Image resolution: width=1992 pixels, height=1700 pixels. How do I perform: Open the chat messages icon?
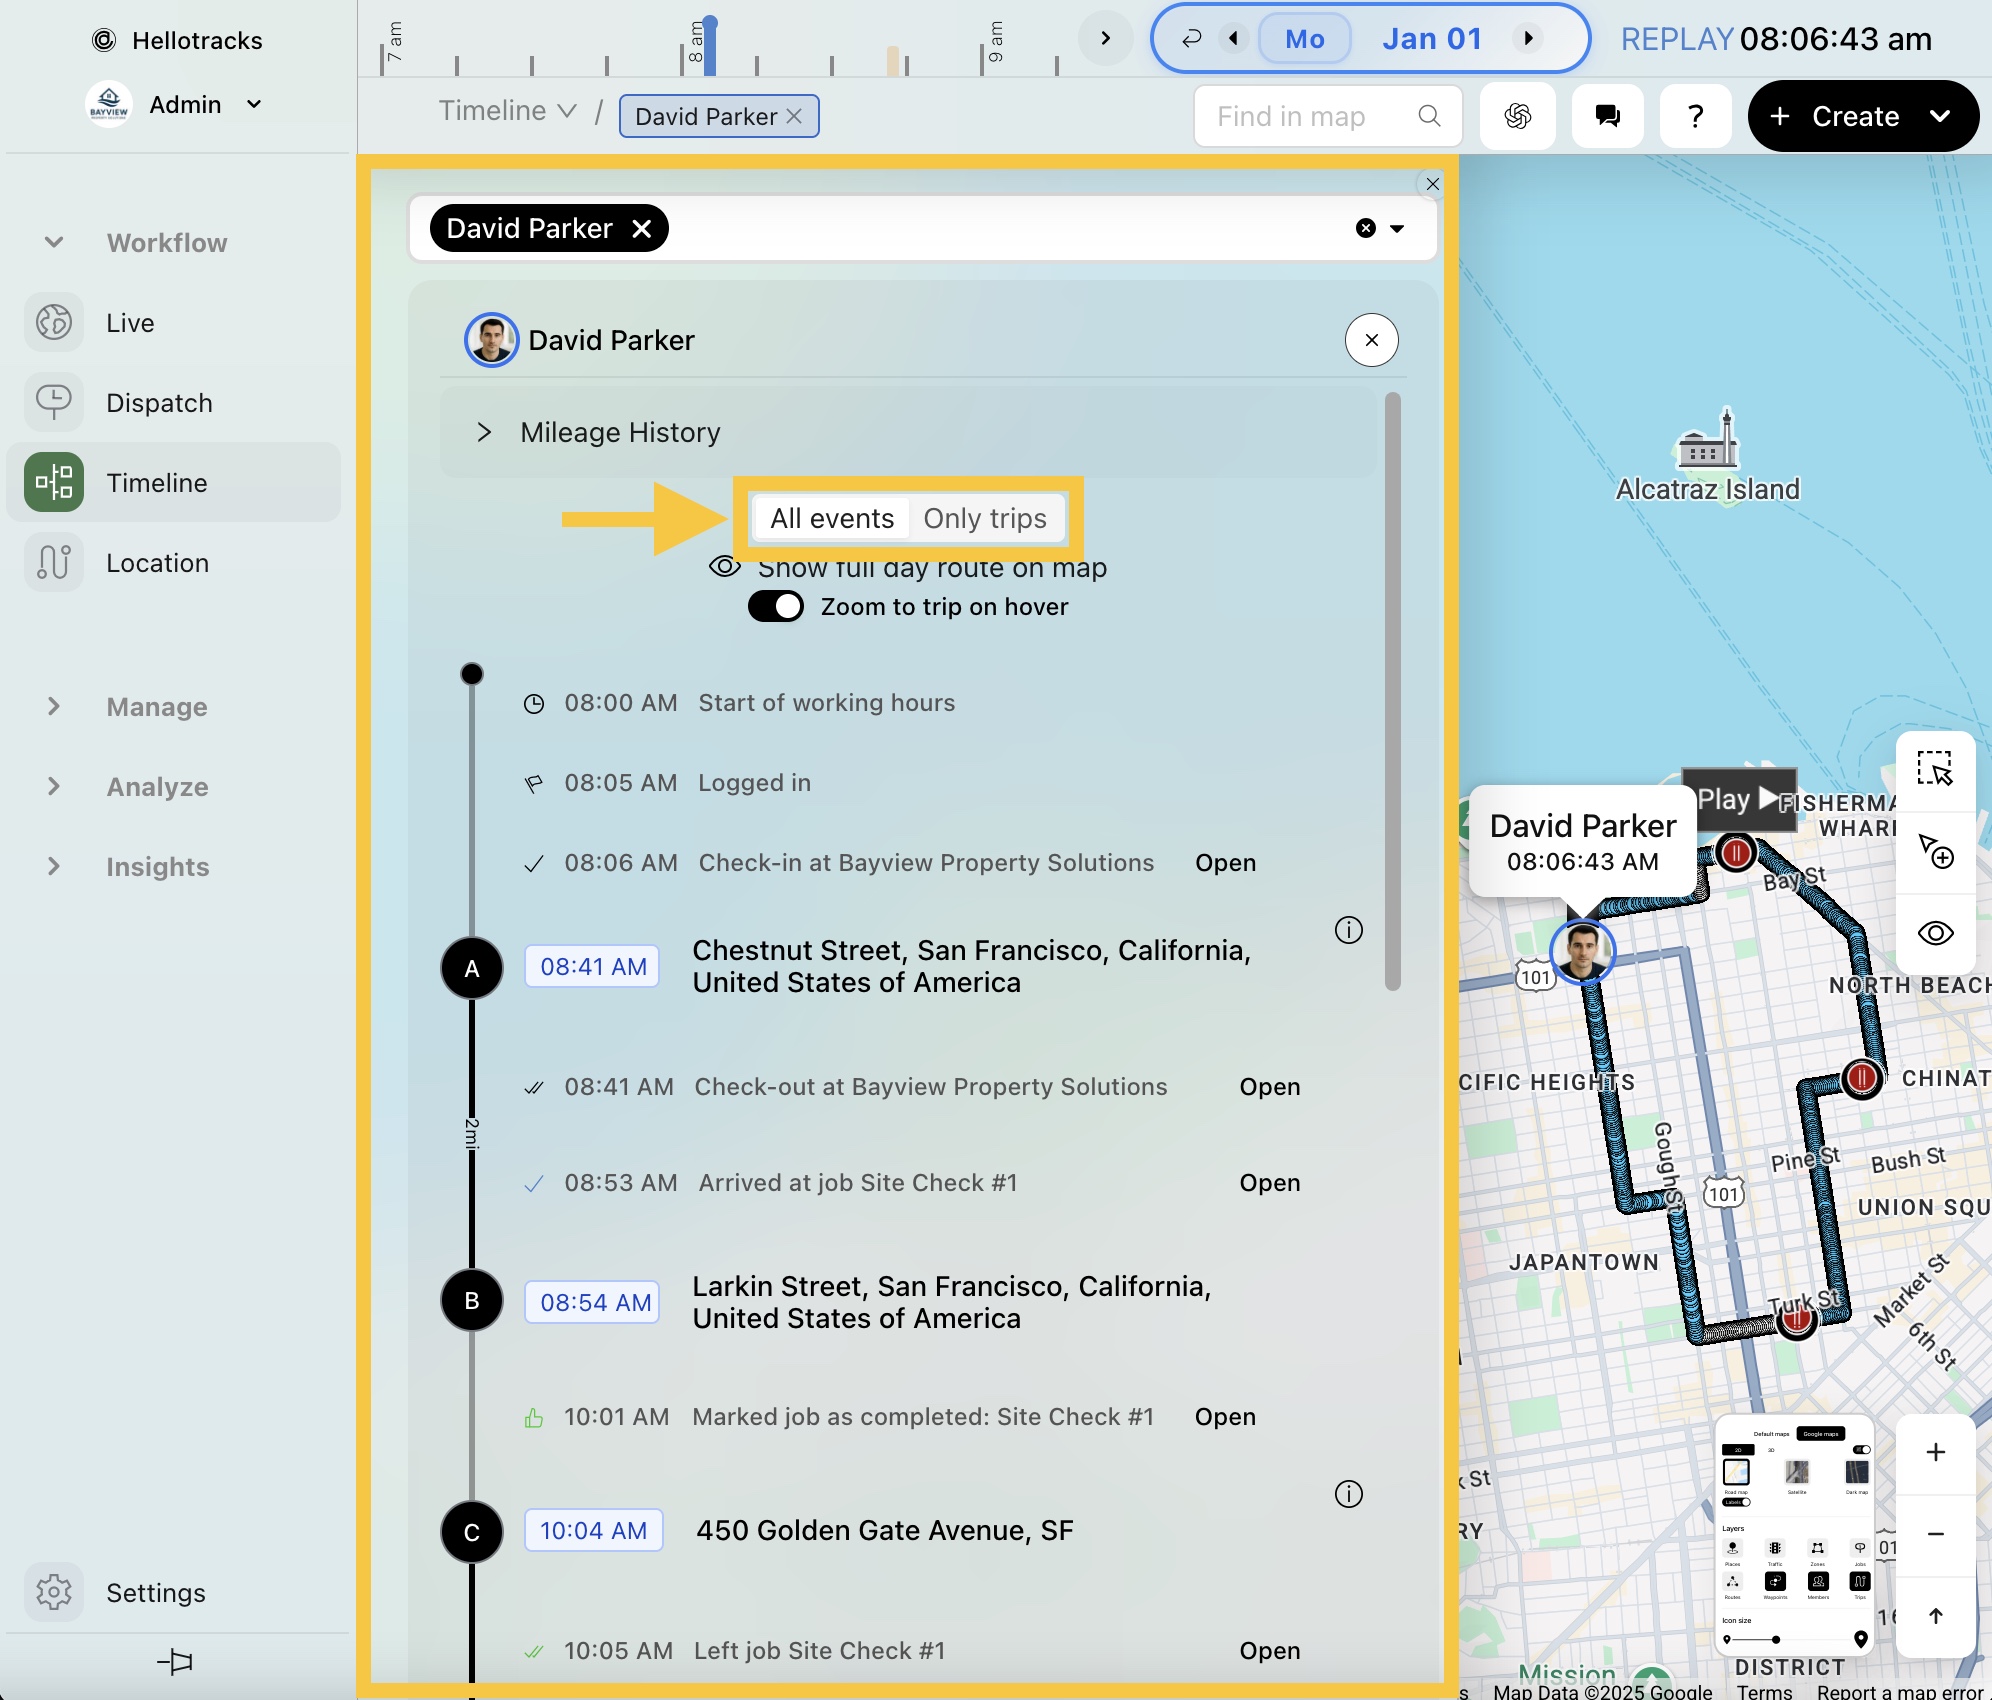pos(1607,116)
